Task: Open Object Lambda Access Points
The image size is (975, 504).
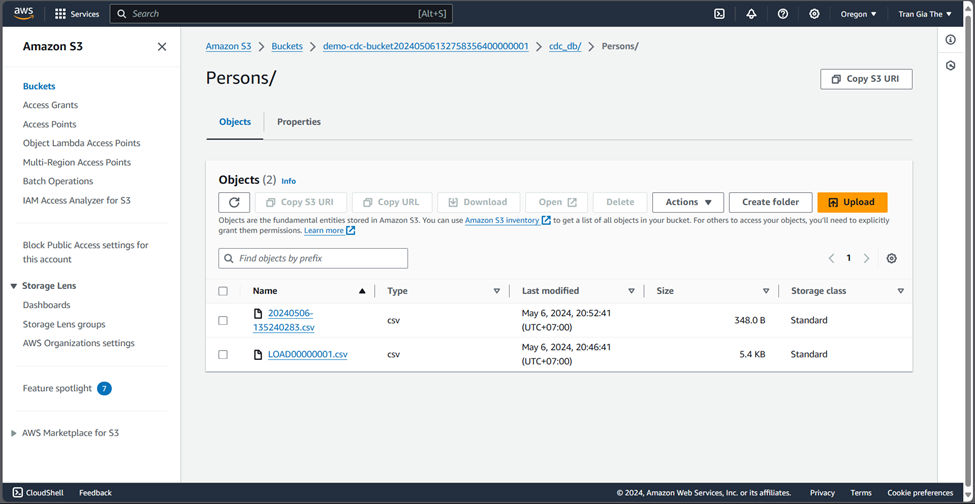Action: [x=81, y=143]
